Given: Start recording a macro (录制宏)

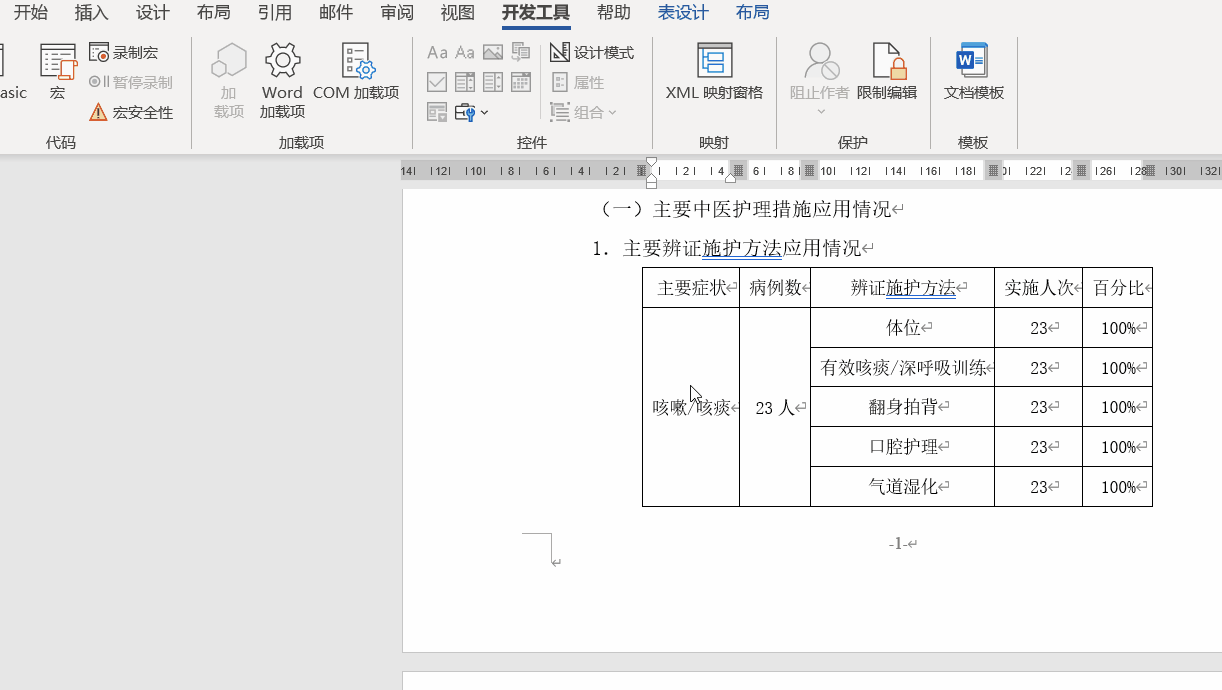Looking at the screenshot, I should 124,52.
